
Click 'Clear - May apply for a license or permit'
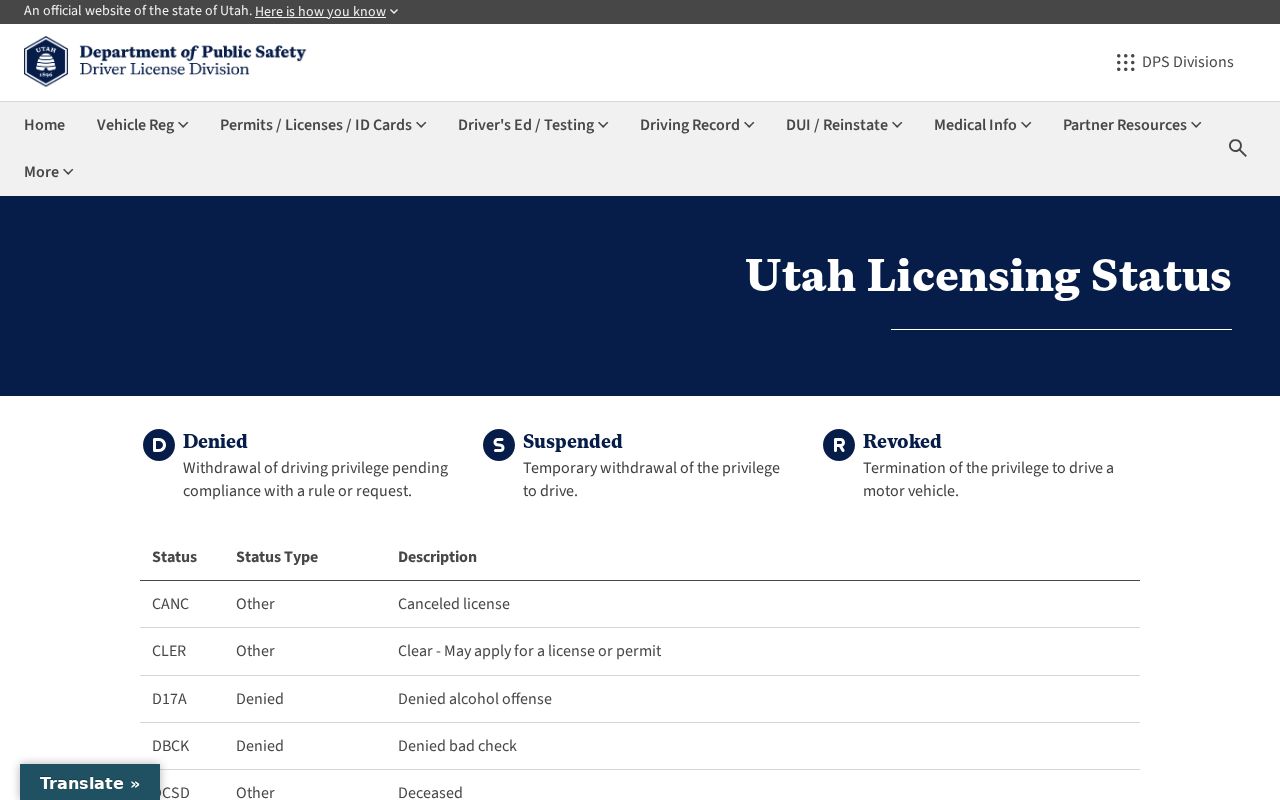[529, 651]
